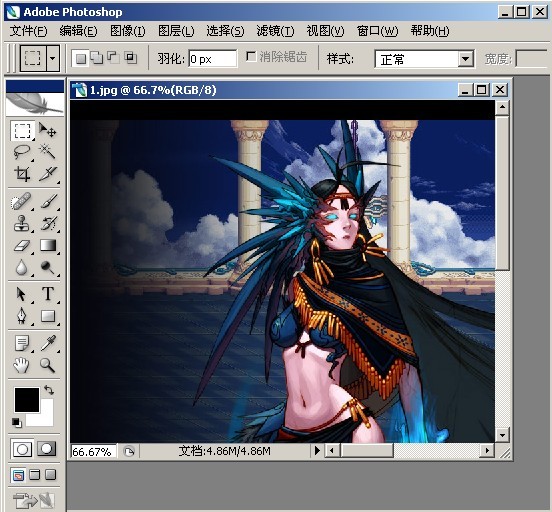The height and width of the screenshot is (512, 552).
Task: Reset default foreground and background colors
Action: 17,422
